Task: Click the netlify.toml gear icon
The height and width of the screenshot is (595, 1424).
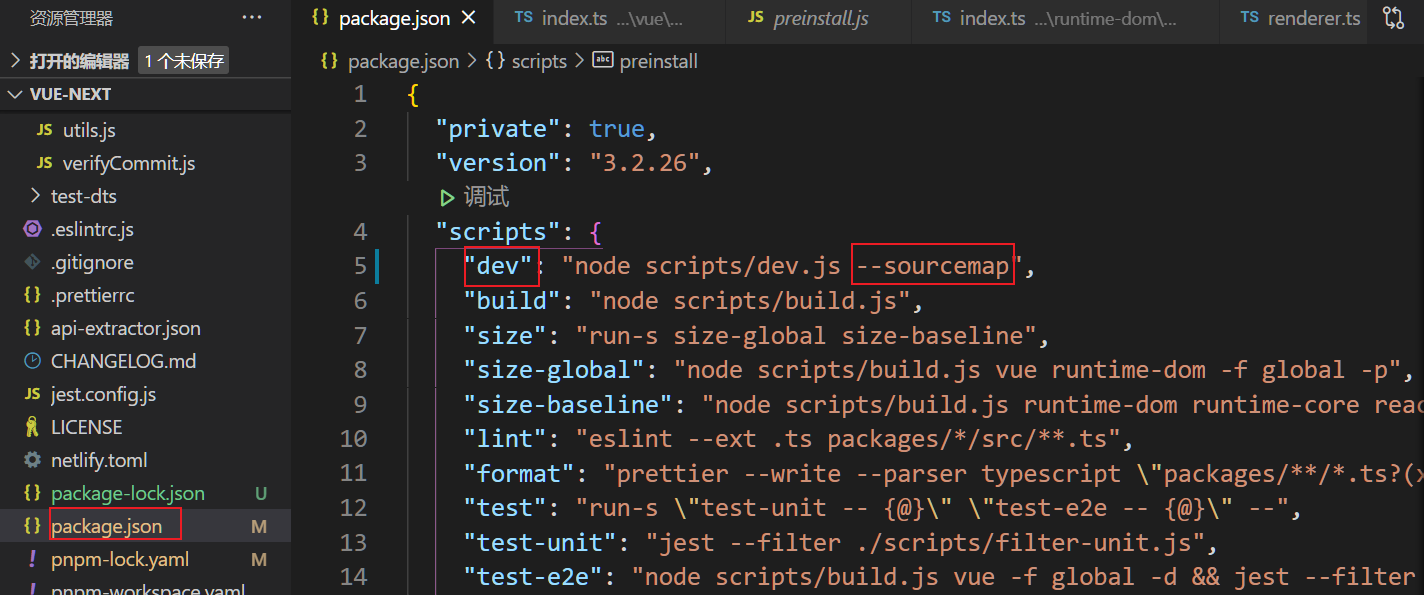Action: (32, 460)
